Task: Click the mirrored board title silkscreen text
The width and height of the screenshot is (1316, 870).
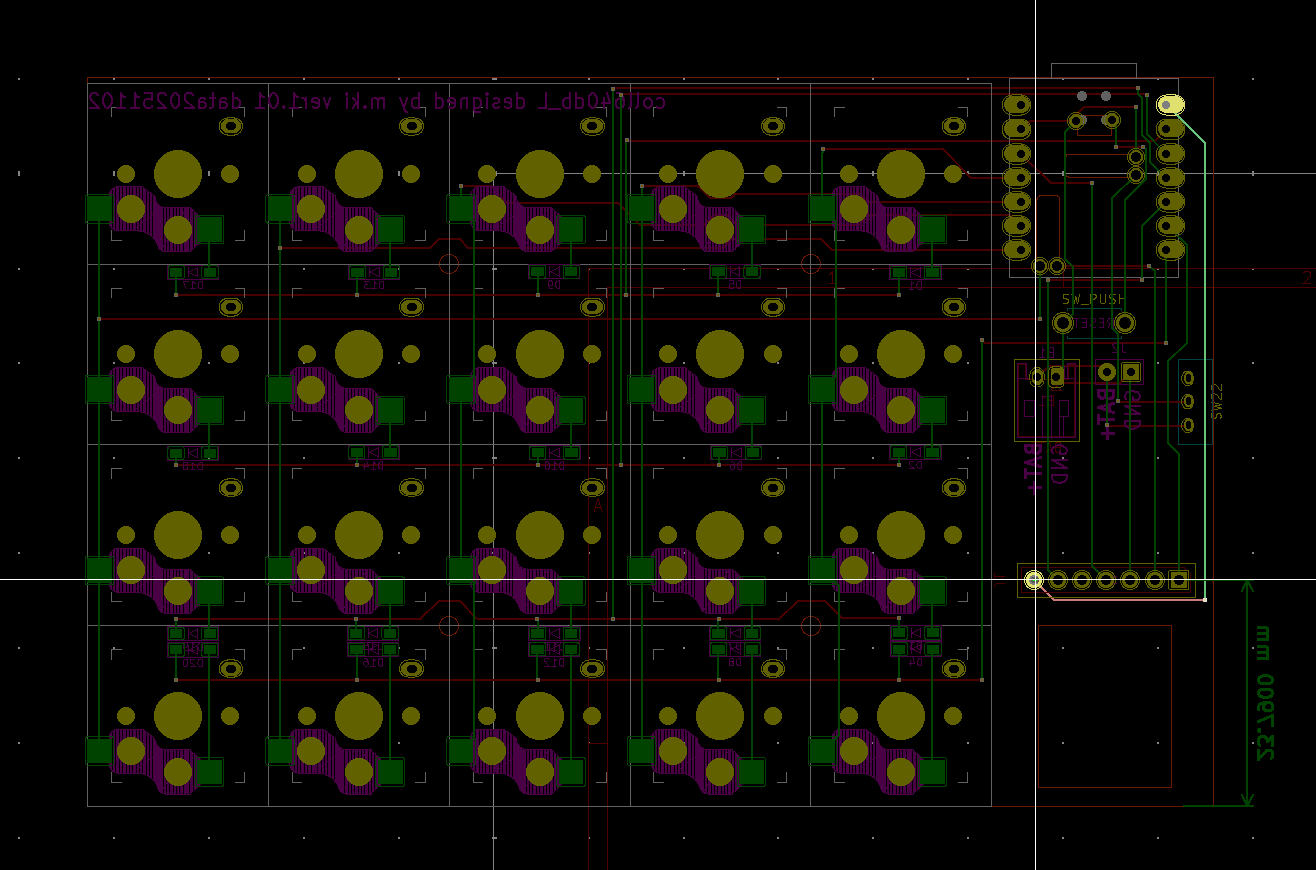Action: point(377,101)
